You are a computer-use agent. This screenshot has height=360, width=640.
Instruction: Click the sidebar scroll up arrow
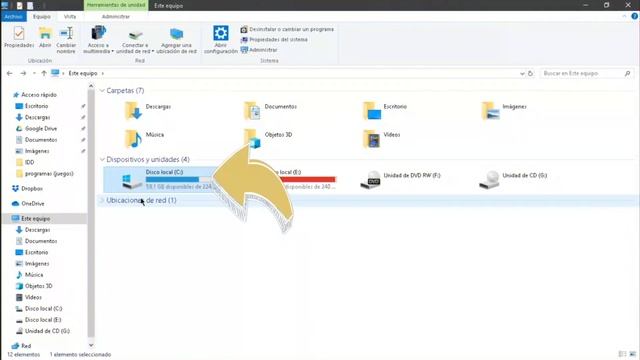click(x=91, y=86)
